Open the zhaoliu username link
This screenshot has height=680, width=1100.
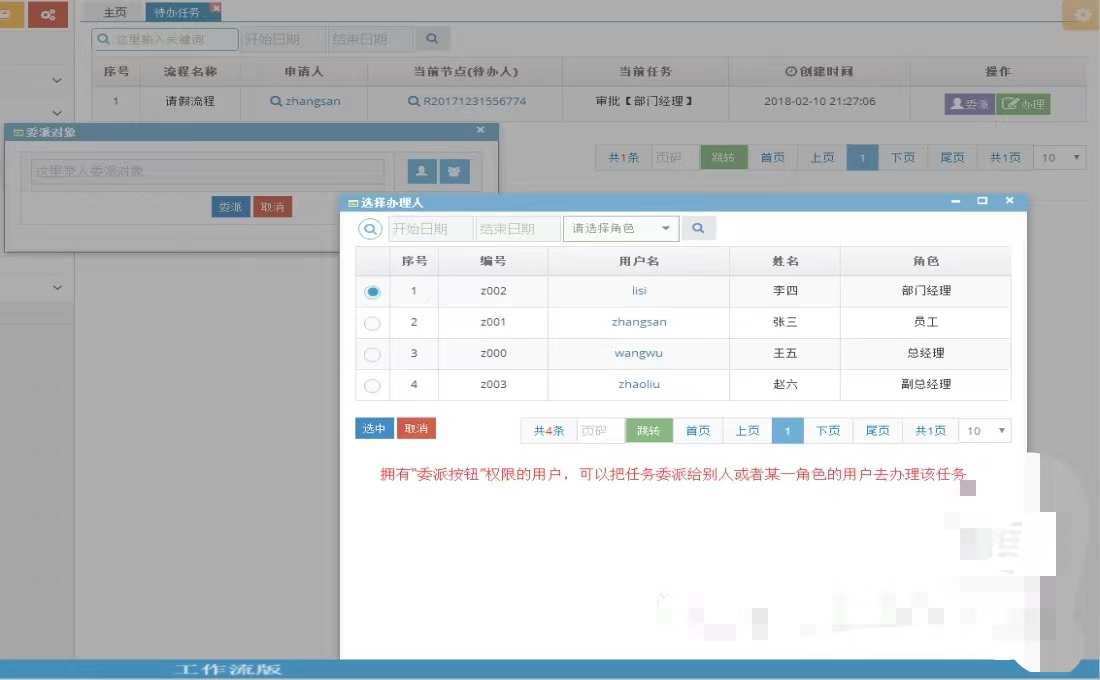point(639,384)
